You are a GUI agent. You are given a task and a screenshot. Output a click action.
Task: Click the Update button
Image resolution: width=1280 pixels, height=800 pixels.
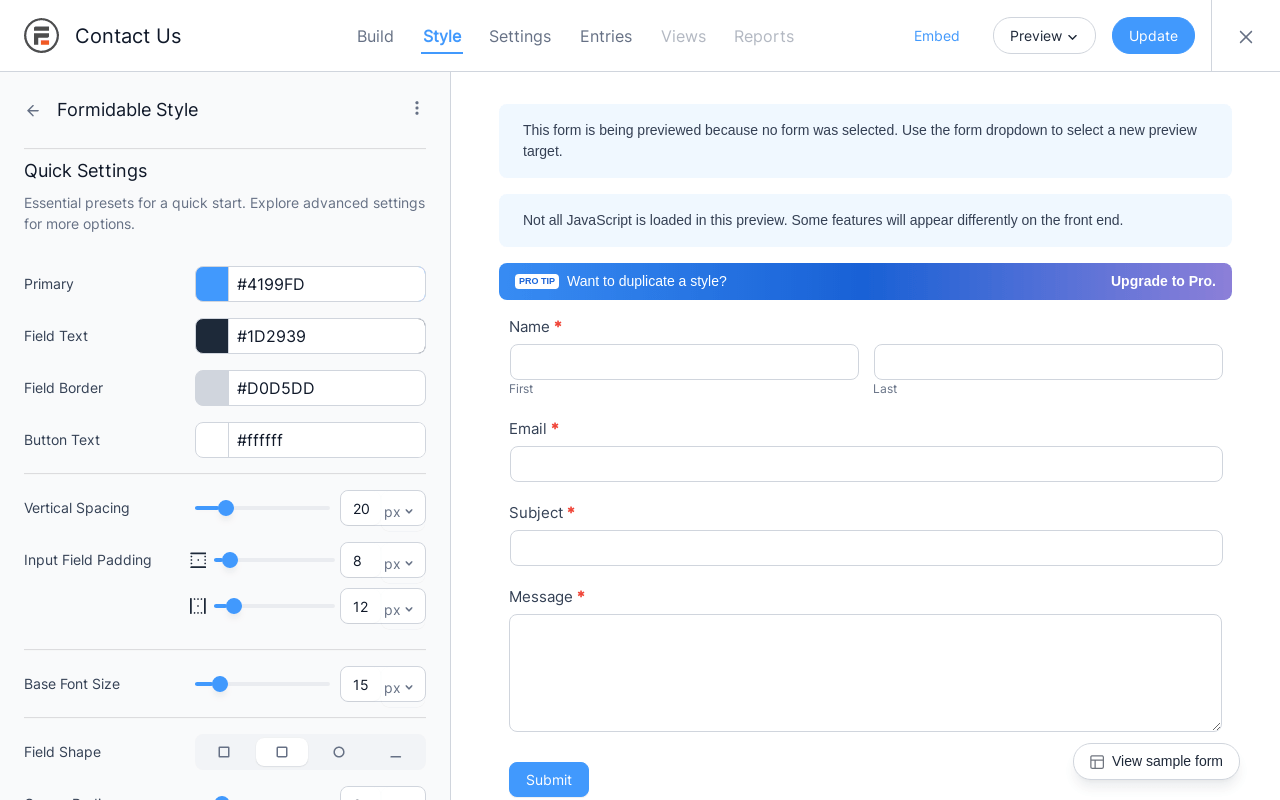pyautogui.click(x=1153, y=36)
